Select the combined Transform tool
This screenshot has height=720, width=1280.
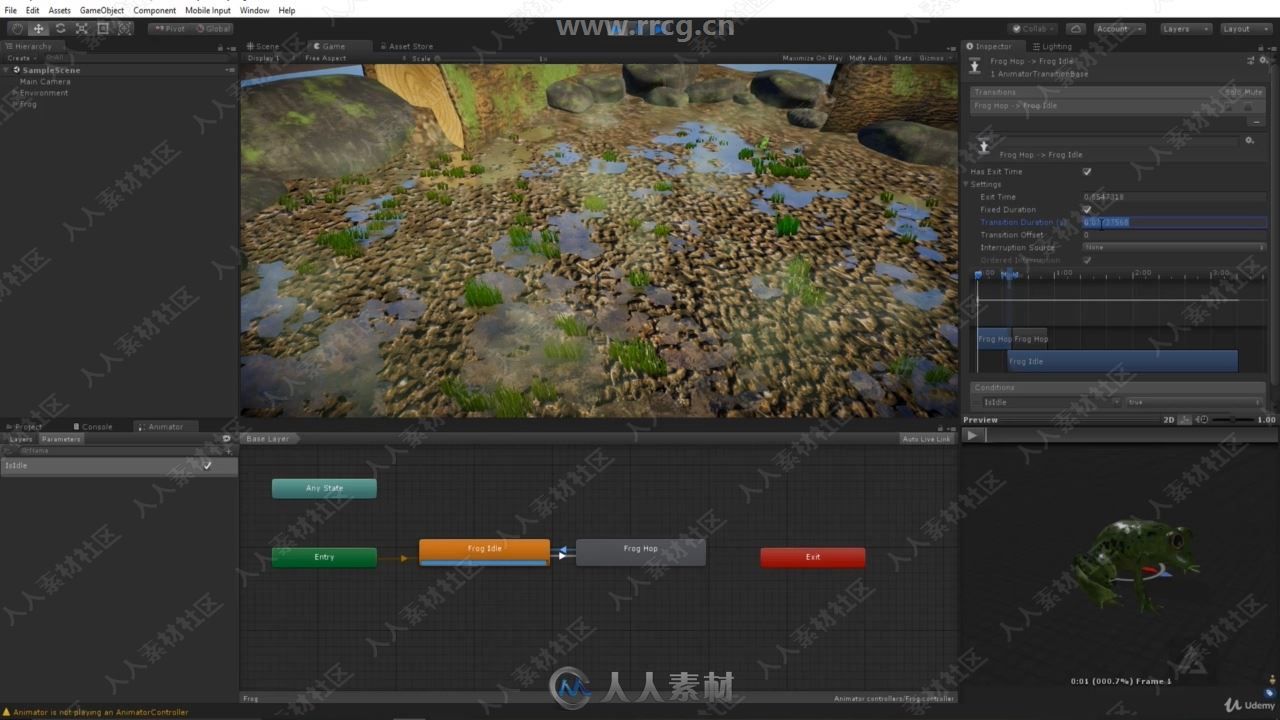point(125,29)
